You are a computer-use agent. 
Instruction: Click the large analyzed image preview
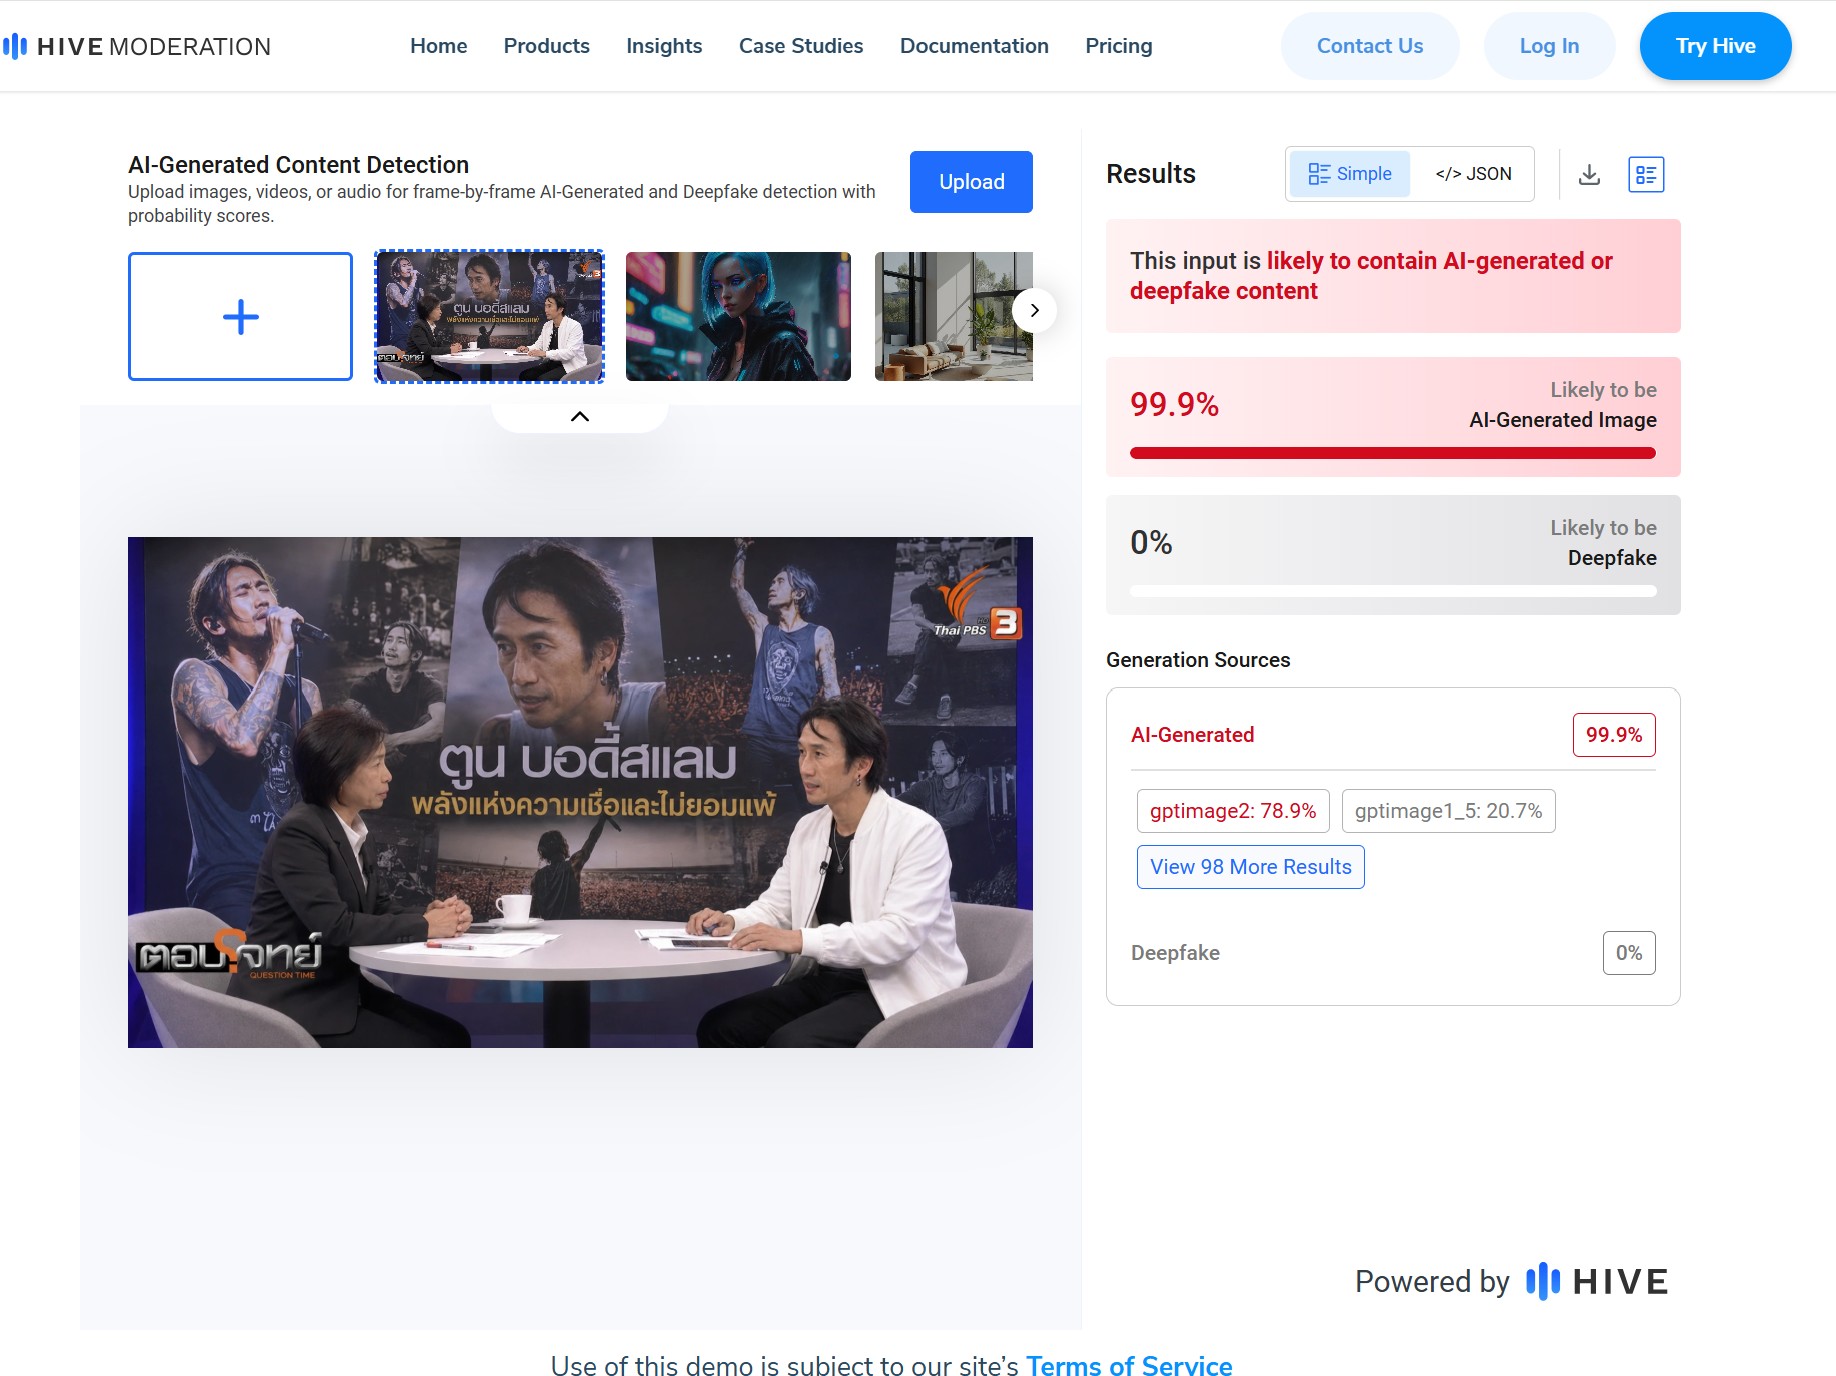point(580,792)
